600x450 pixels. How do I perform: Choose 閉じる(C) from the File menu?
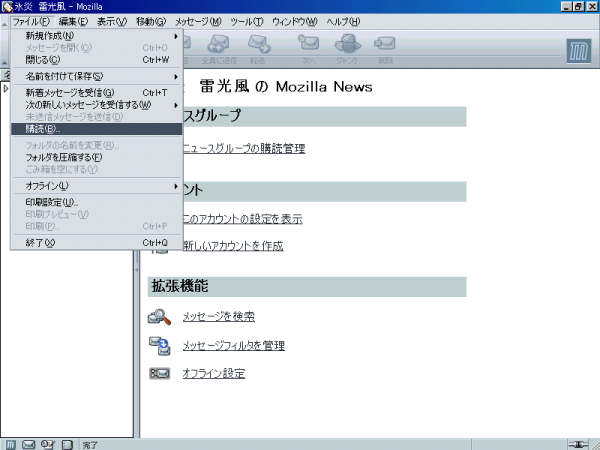(x=97, y=60)
